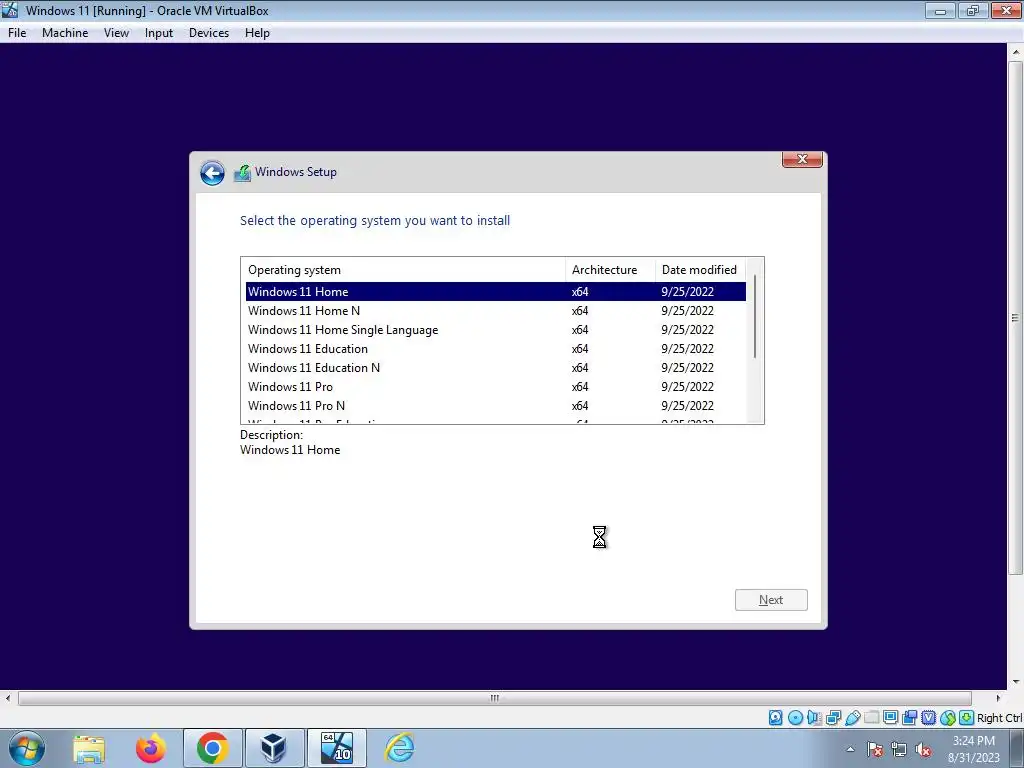Click the network tray icon
This screenshot has width=1024, height=768.
tap(899, 750)
